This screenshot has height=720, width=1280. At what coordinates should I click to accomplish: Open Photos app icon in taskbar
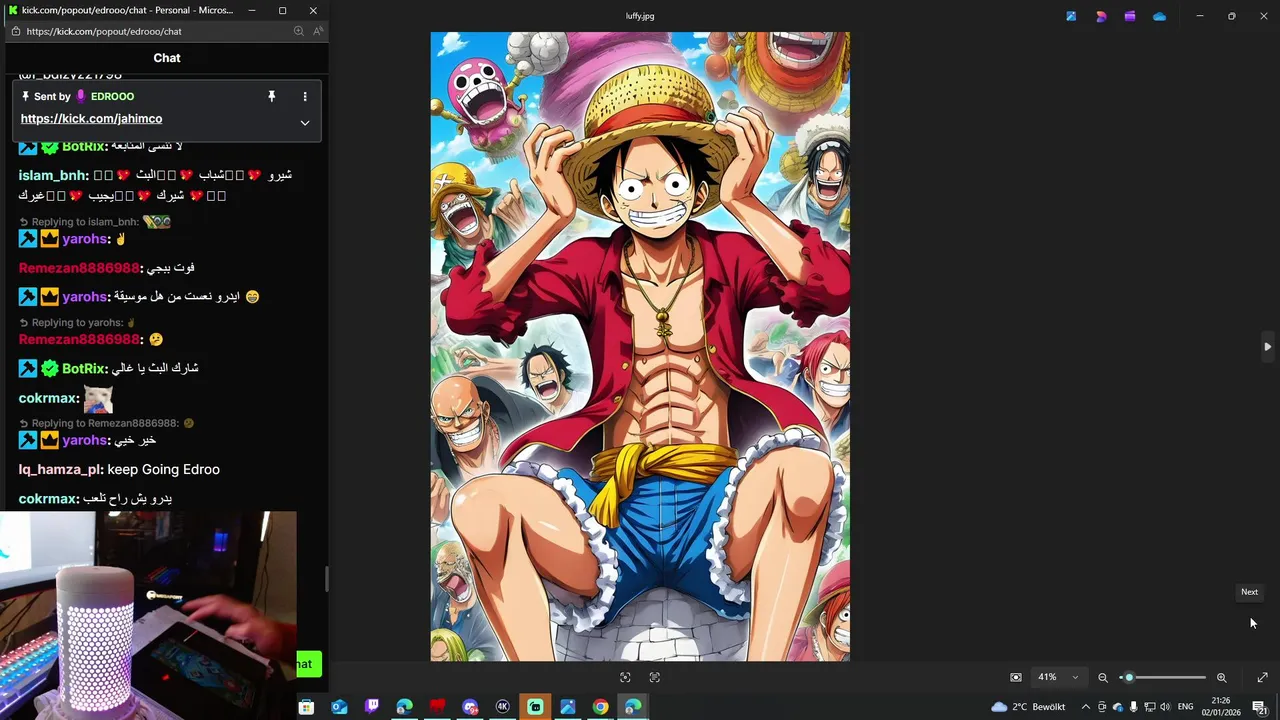(568, 707)
